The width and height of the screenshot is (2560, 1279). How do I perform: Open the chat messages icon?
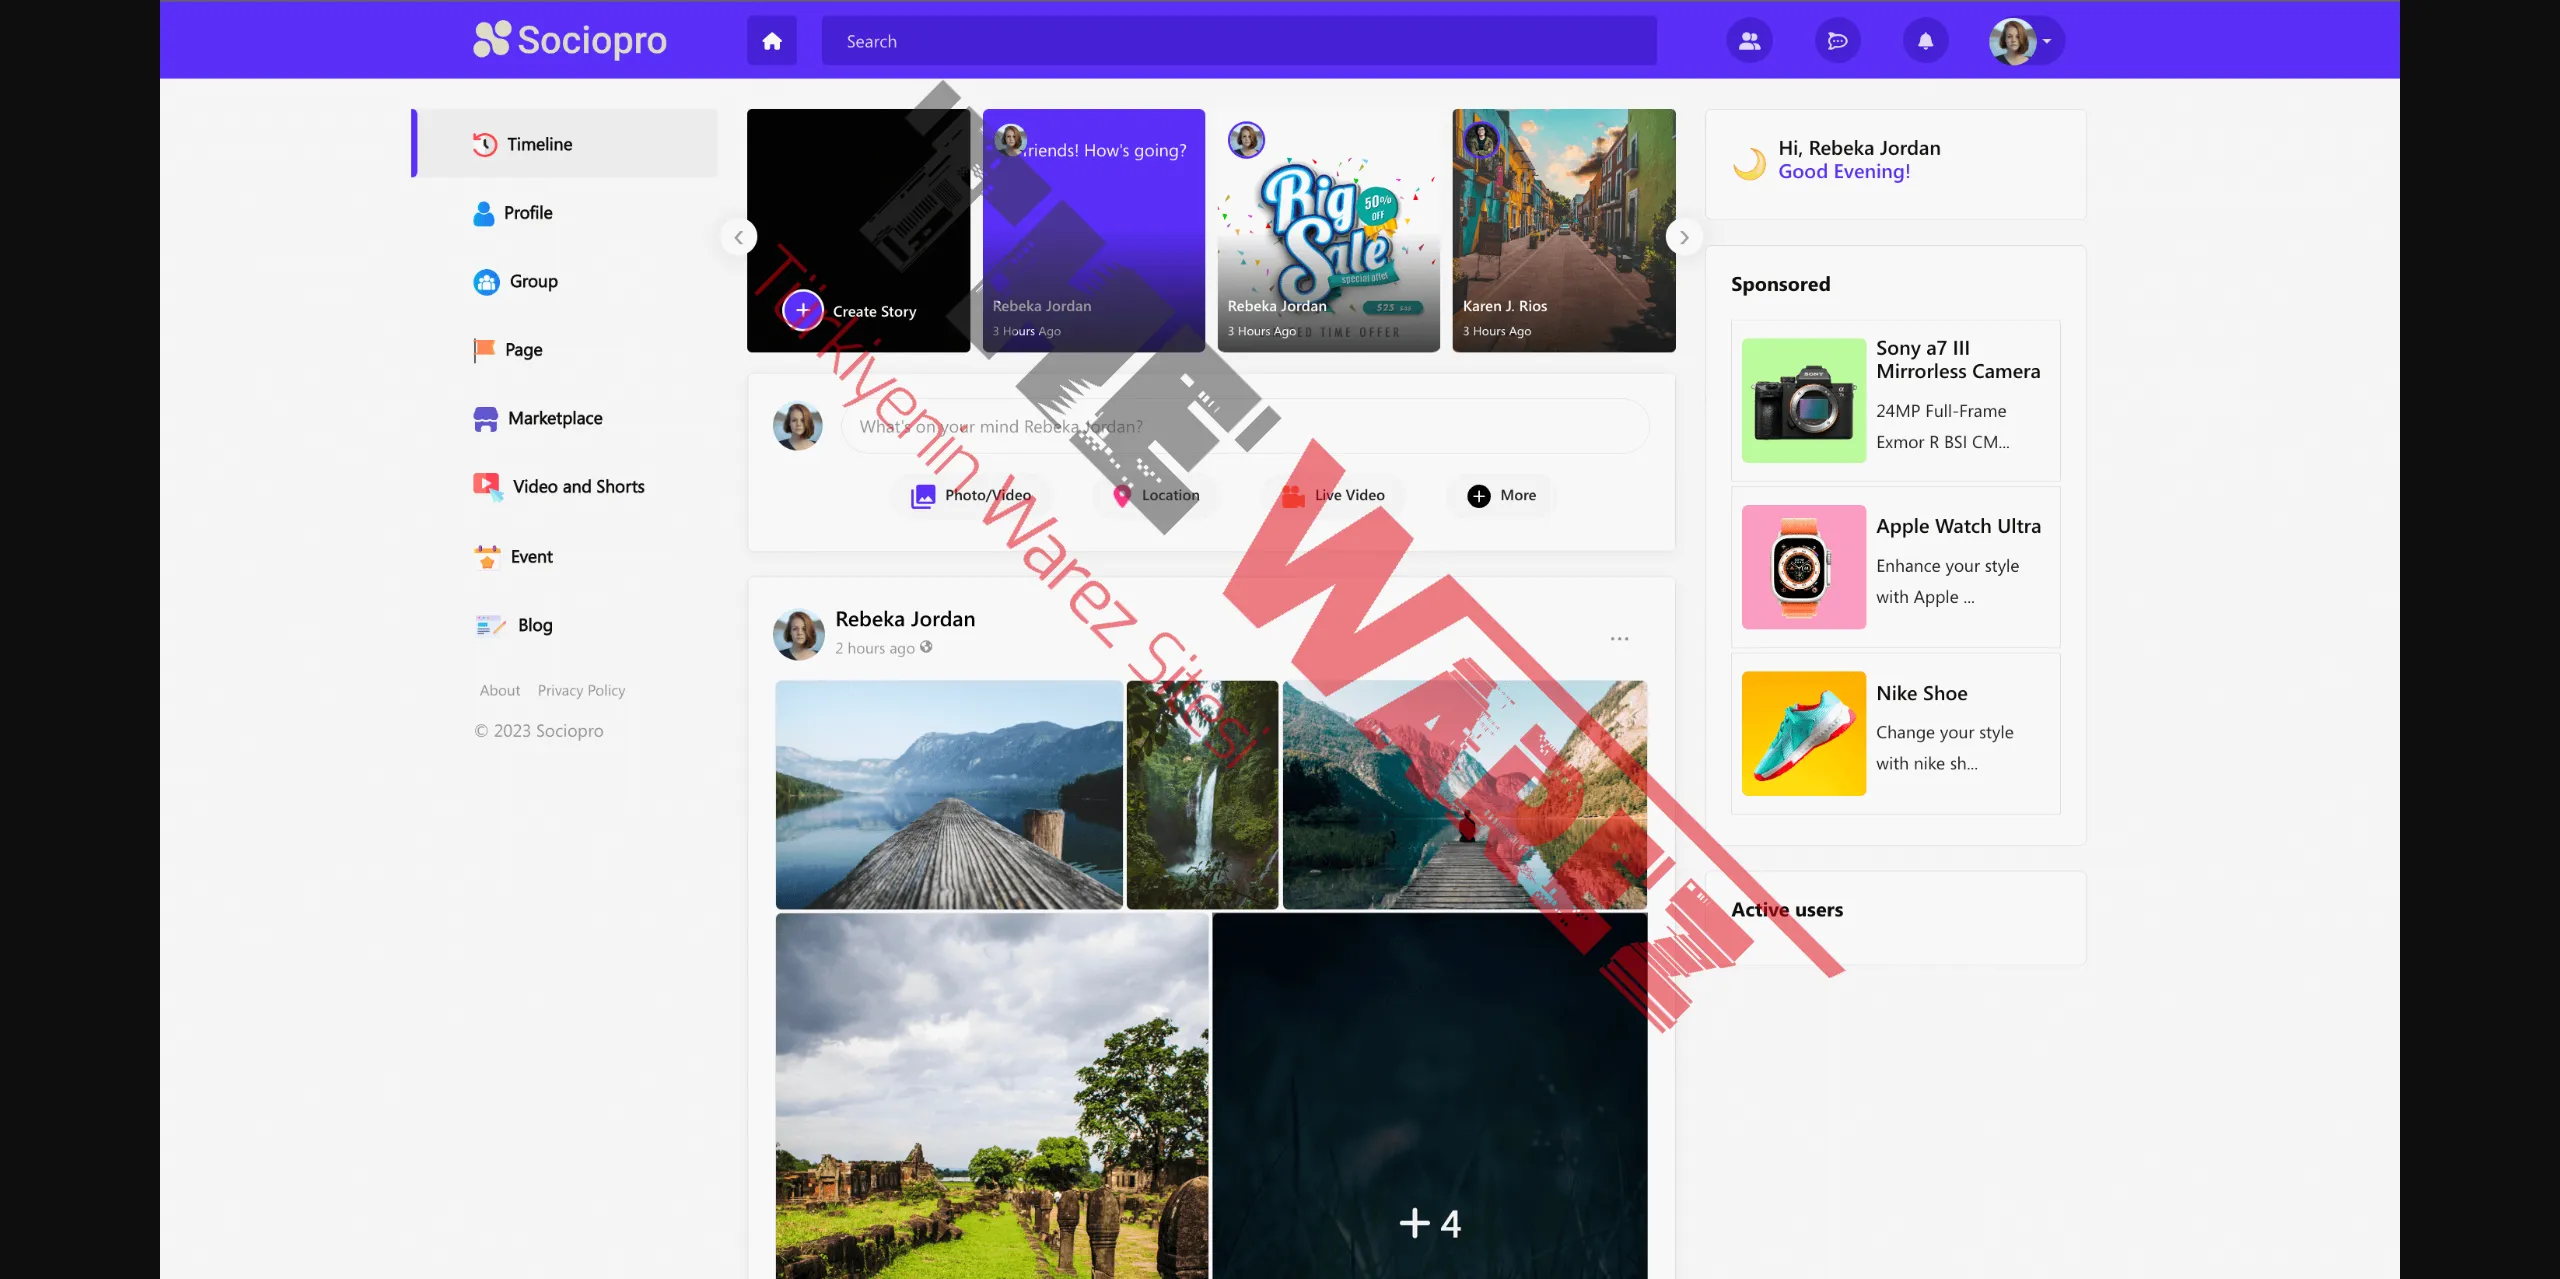pos(1837,41)
